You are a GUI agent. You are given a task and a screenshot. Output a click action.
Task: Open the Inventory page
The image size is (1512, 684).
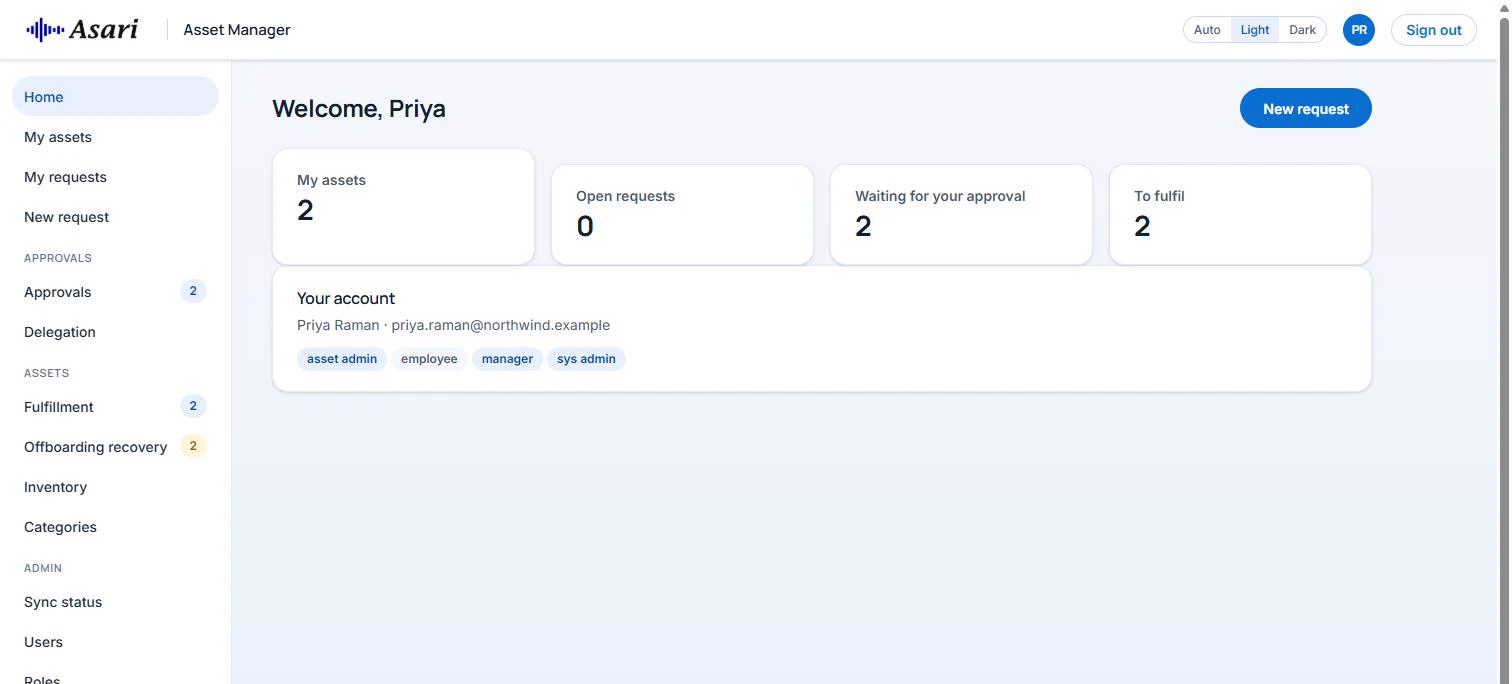(x=115, y=487)
